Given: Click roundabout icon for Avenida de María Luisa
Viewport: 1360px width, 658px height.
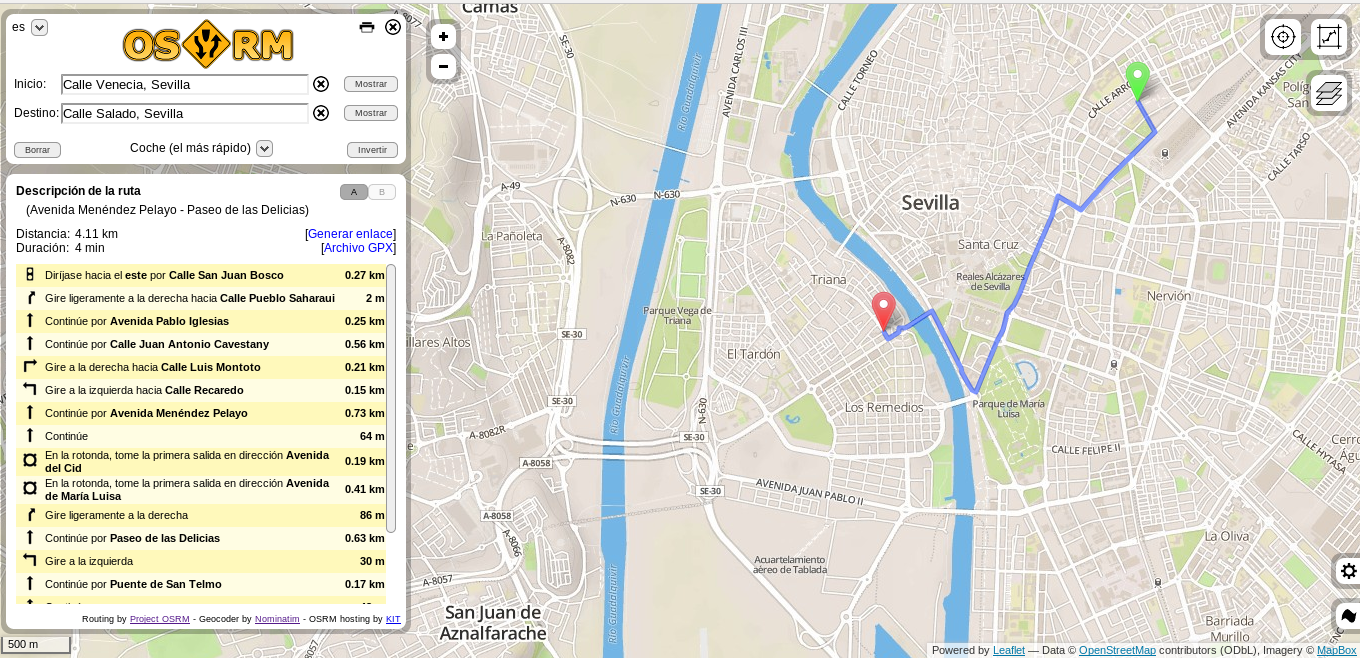Looking at the screenshot, I should pyautogui.click(x=30, y=489).
